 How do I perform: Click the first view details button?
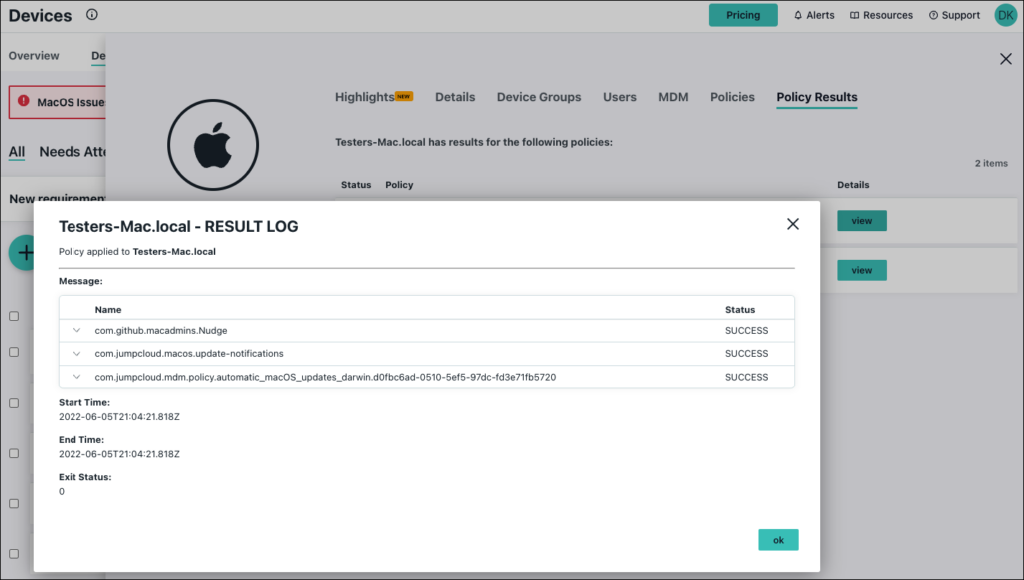pos(861,221)
